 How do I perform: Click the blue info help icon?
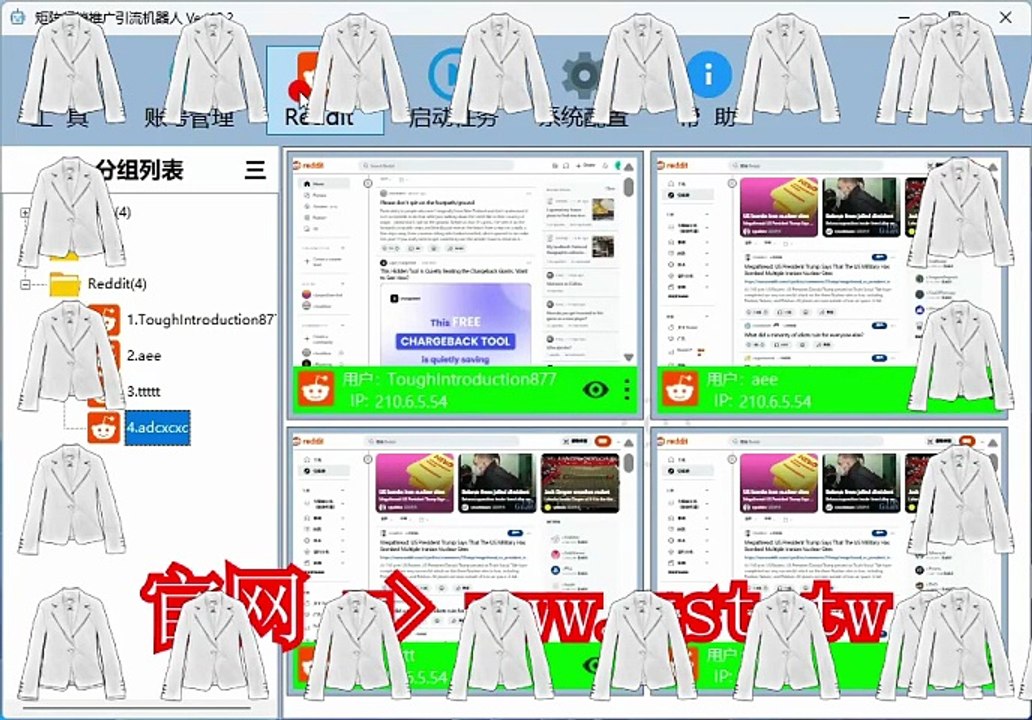(x=708, y=74)
